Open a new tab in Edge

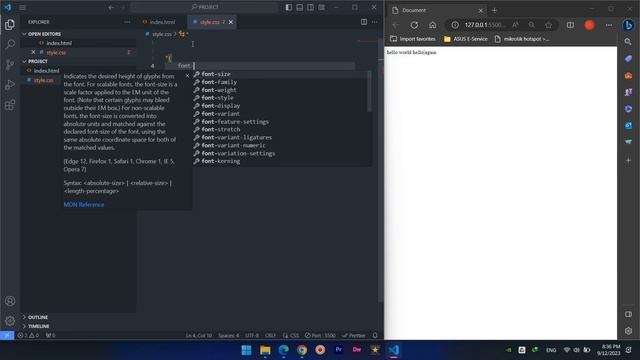[x=494, y=10]
